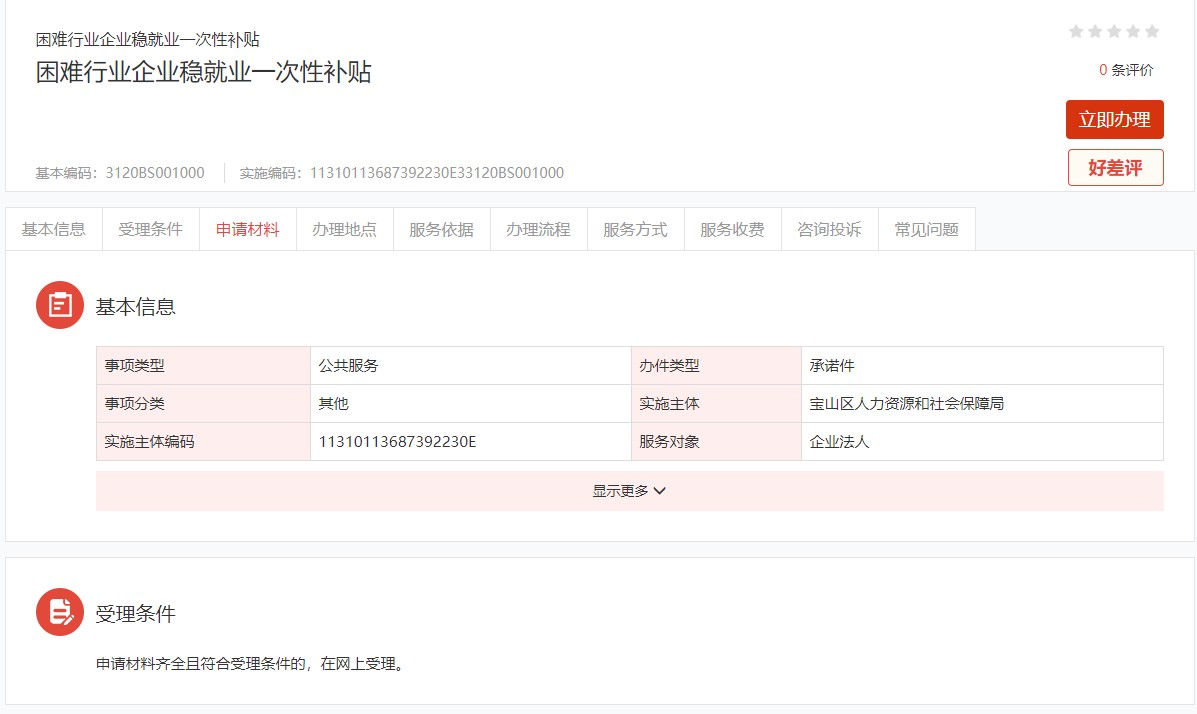Open the 办理地点 tab
This screenshot has width=1197, height=714.
345,229
